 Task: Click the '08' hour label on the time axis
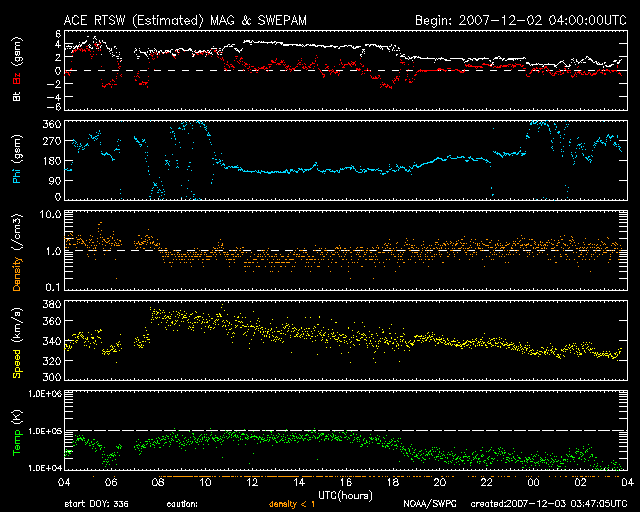click(158, 483)
